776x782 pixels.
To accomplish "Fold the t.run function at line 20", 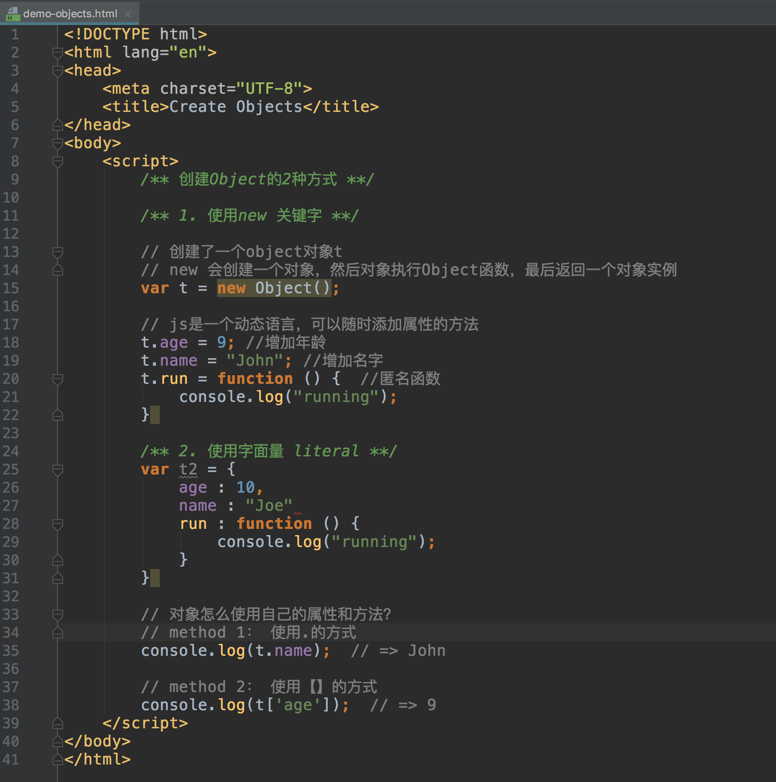I will pos(57,379).
